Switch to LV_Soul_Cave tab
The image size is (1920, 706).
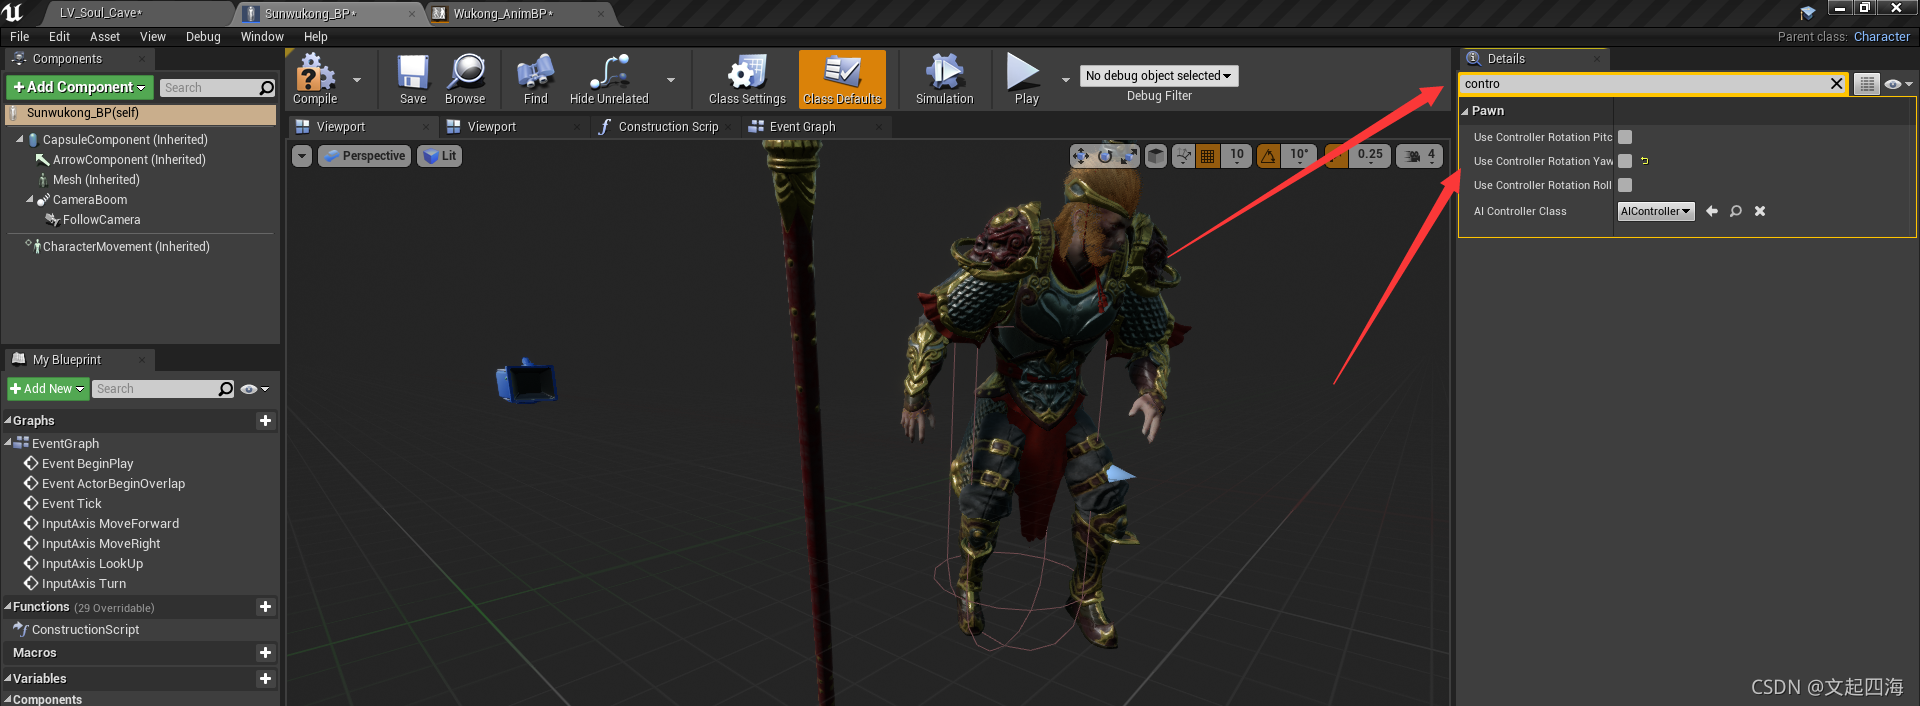[x=100, y=14]
